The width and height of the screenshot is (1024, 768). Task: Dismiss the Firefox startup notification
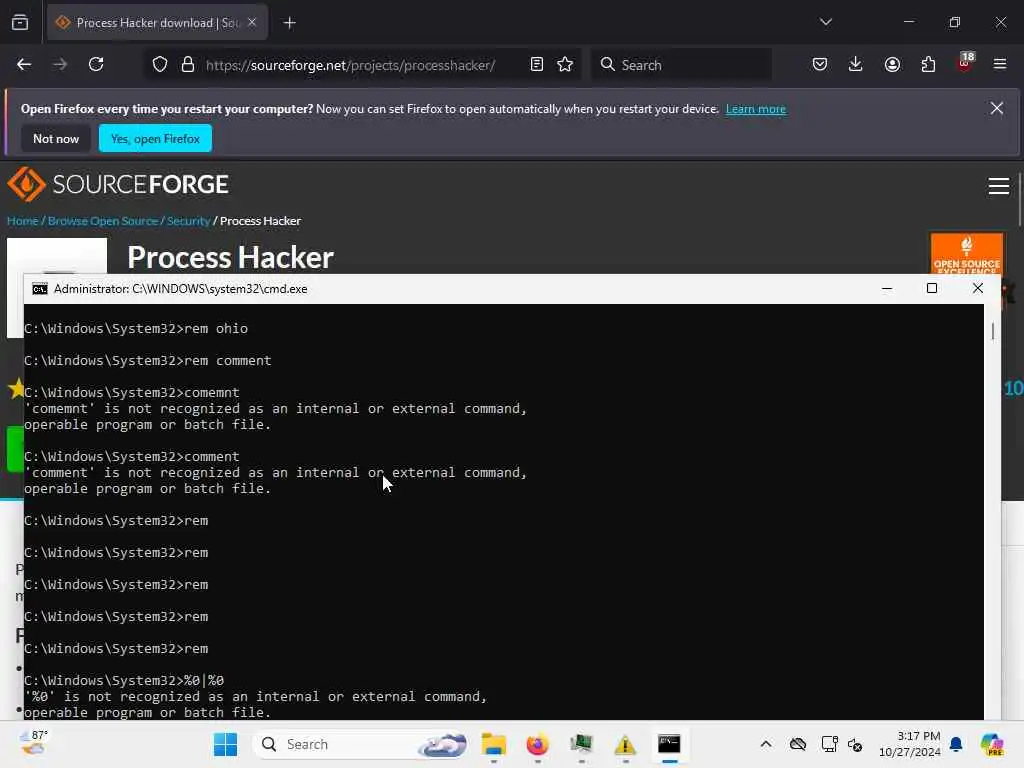[997, 108]
